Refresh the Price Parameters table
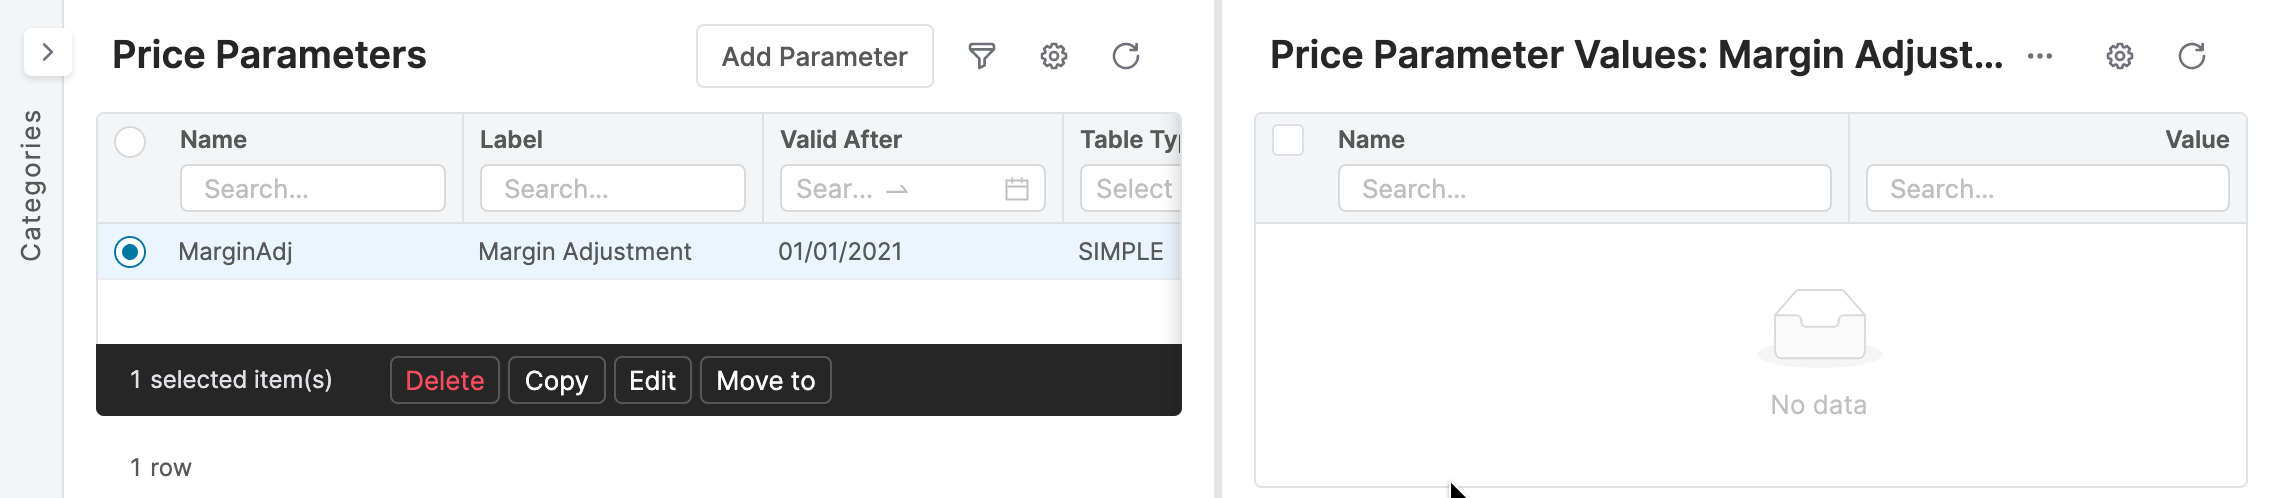Image resolution: width=2280 pixels, height=498 pixels. tap(1126, 56)
